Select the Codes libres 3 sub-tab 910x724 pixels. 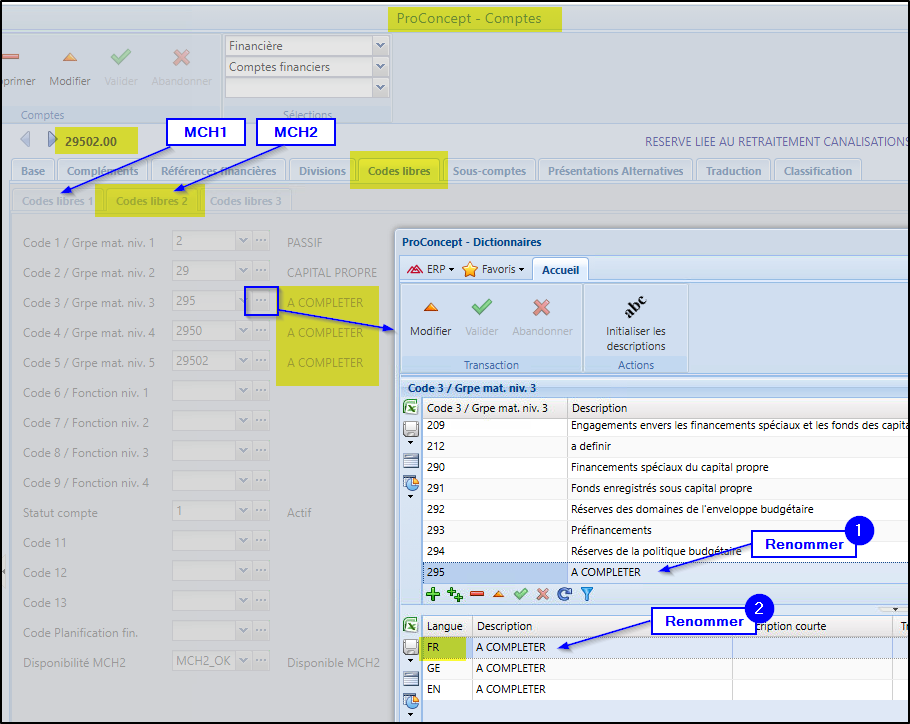[245, 201]
